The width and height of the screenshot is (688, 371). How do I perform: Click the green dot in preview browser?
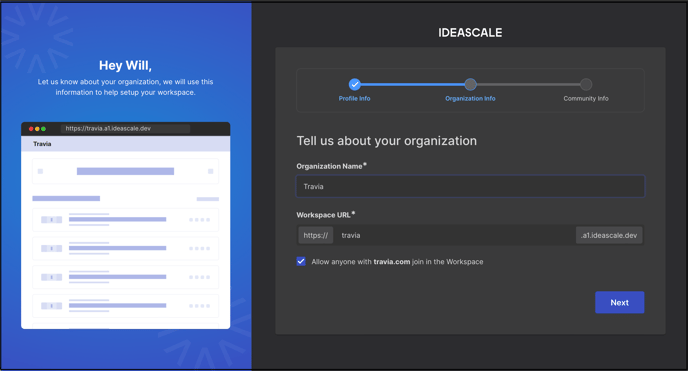click(x=43, y=129)
